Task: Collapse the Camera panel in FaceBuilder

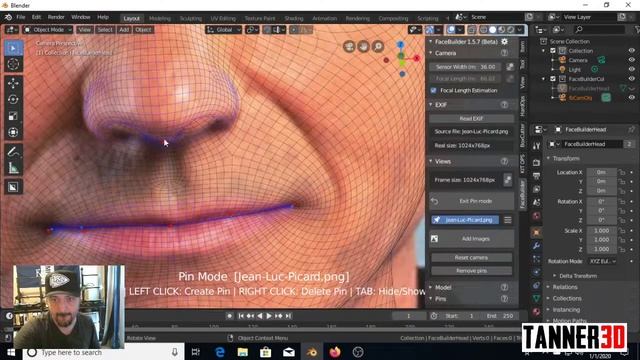Action: tap(431, 53)
